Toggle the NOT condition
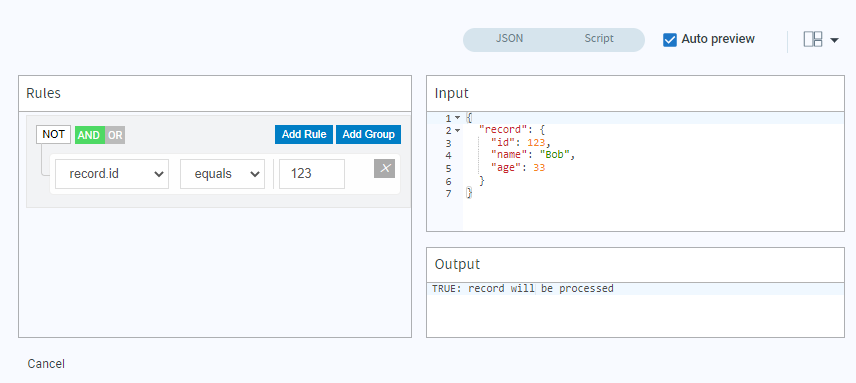This screenshot has width=856, height=383. (x=54, y=134)
